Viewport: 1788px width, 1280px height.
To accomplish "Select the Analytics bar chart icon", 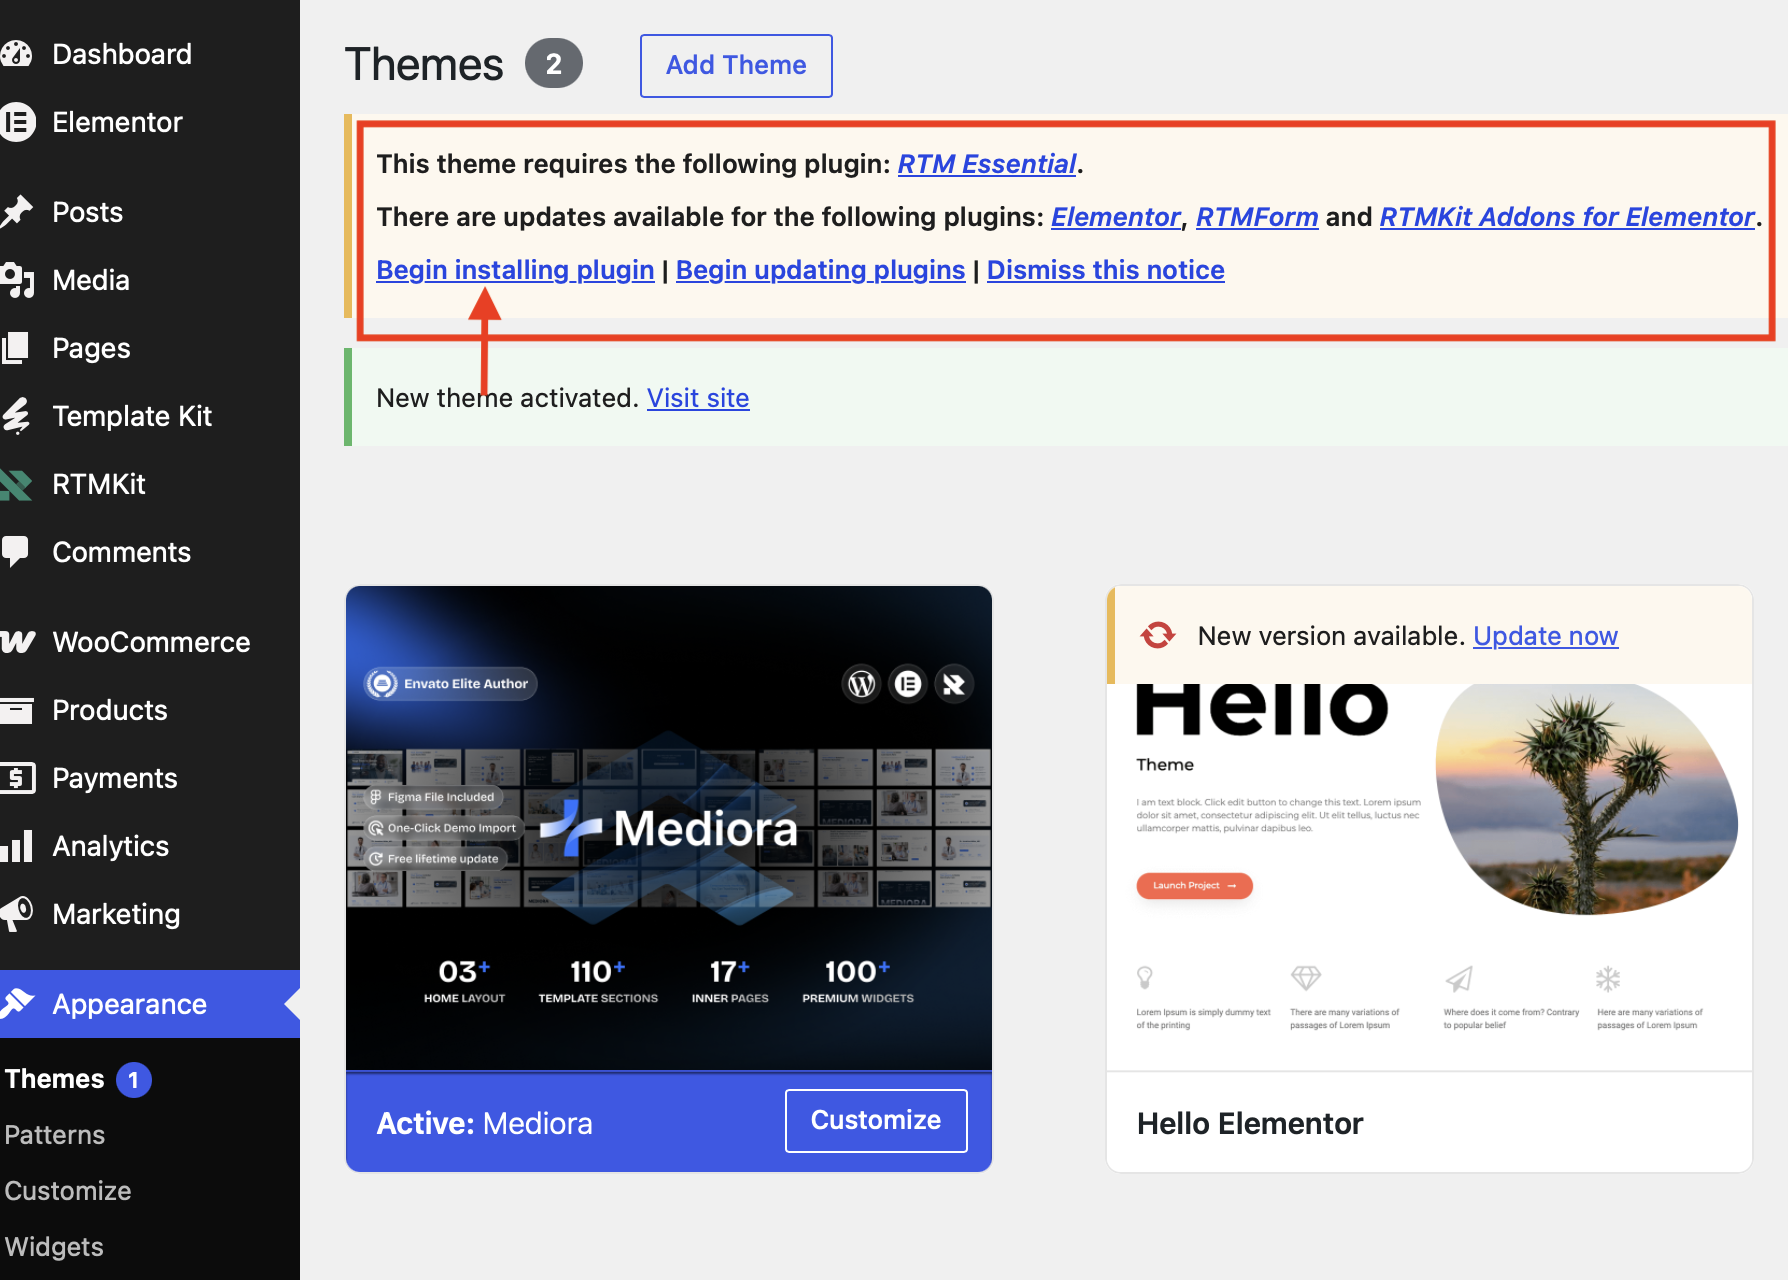I will tap(16, 846).
